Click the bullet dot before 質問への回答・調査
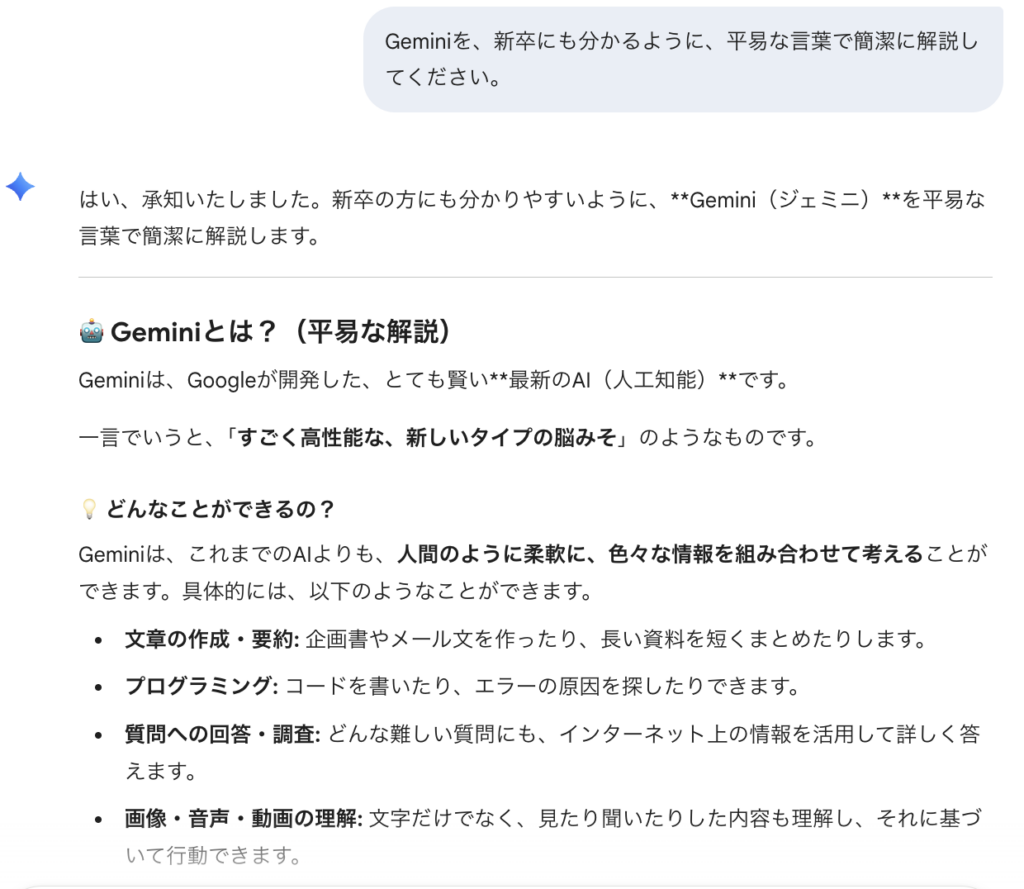Screen dimensions: 1024x889 click(x=99, y=736)
